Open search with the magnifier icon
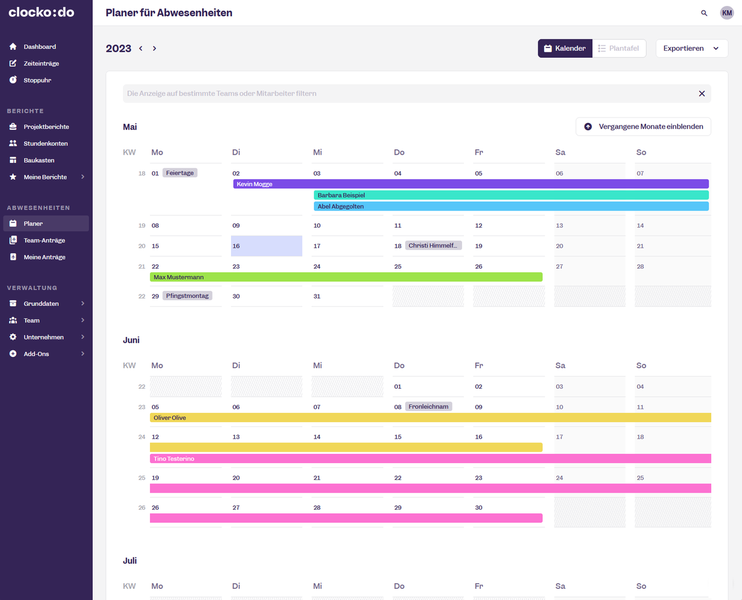 click(704, 13)
